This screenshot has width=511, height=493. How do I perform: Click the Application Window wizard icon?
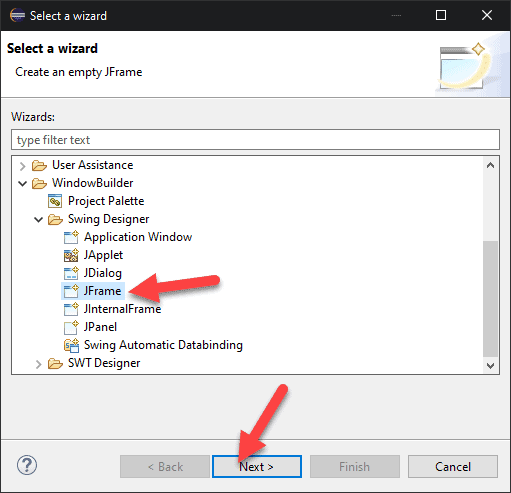click(x=71, y=237)
